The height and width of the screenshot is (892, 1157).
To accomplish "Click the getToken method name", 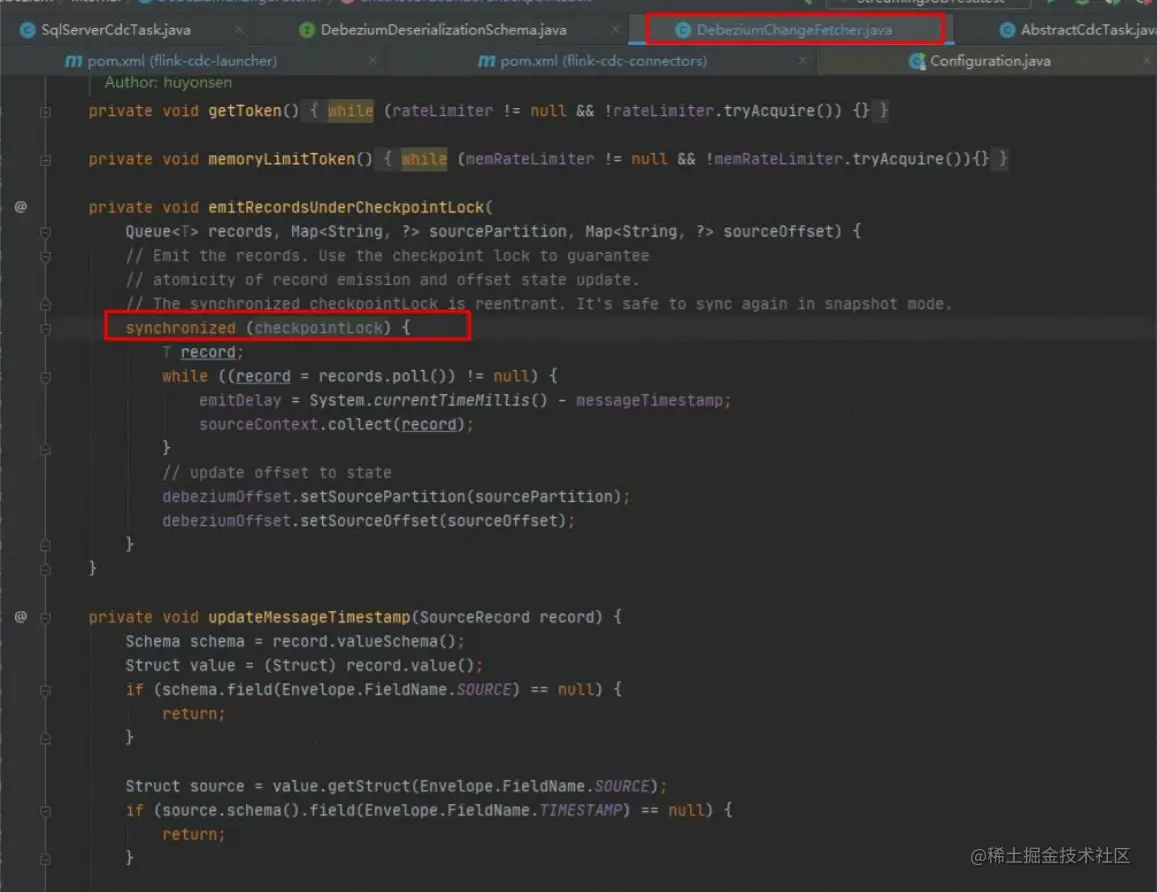I will 245,111.
